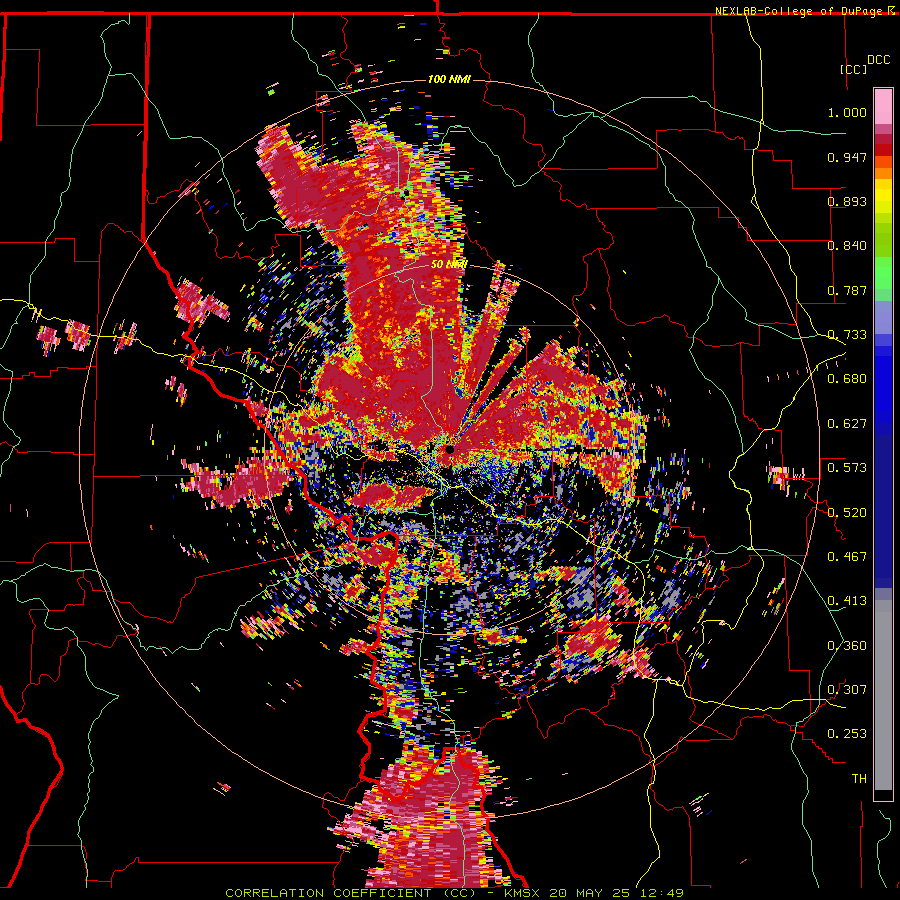The height and width of the screenshot is (900, 900).
Task: Click the 20 MAY 25 12:49 timestamp
Action: click(616, 893)
